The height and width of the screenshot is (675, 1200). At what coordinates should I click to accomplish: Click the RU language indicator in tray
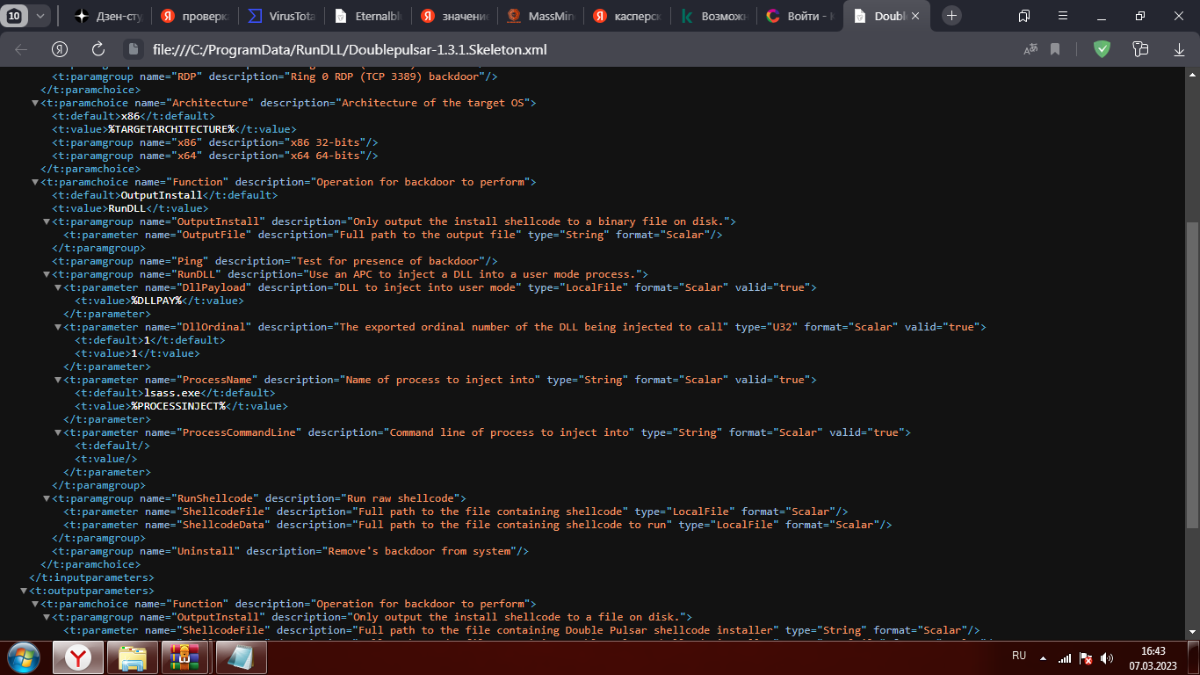[x=1019, y=655]
